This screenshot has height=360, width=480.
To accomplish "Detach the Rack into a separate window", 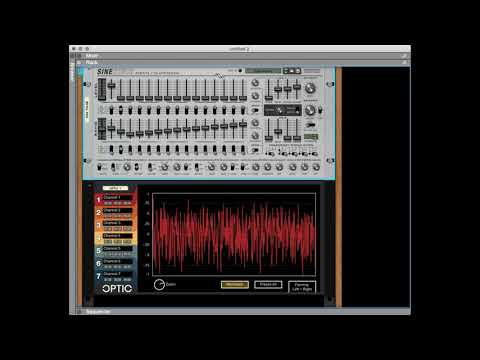I will coord(404,62).
